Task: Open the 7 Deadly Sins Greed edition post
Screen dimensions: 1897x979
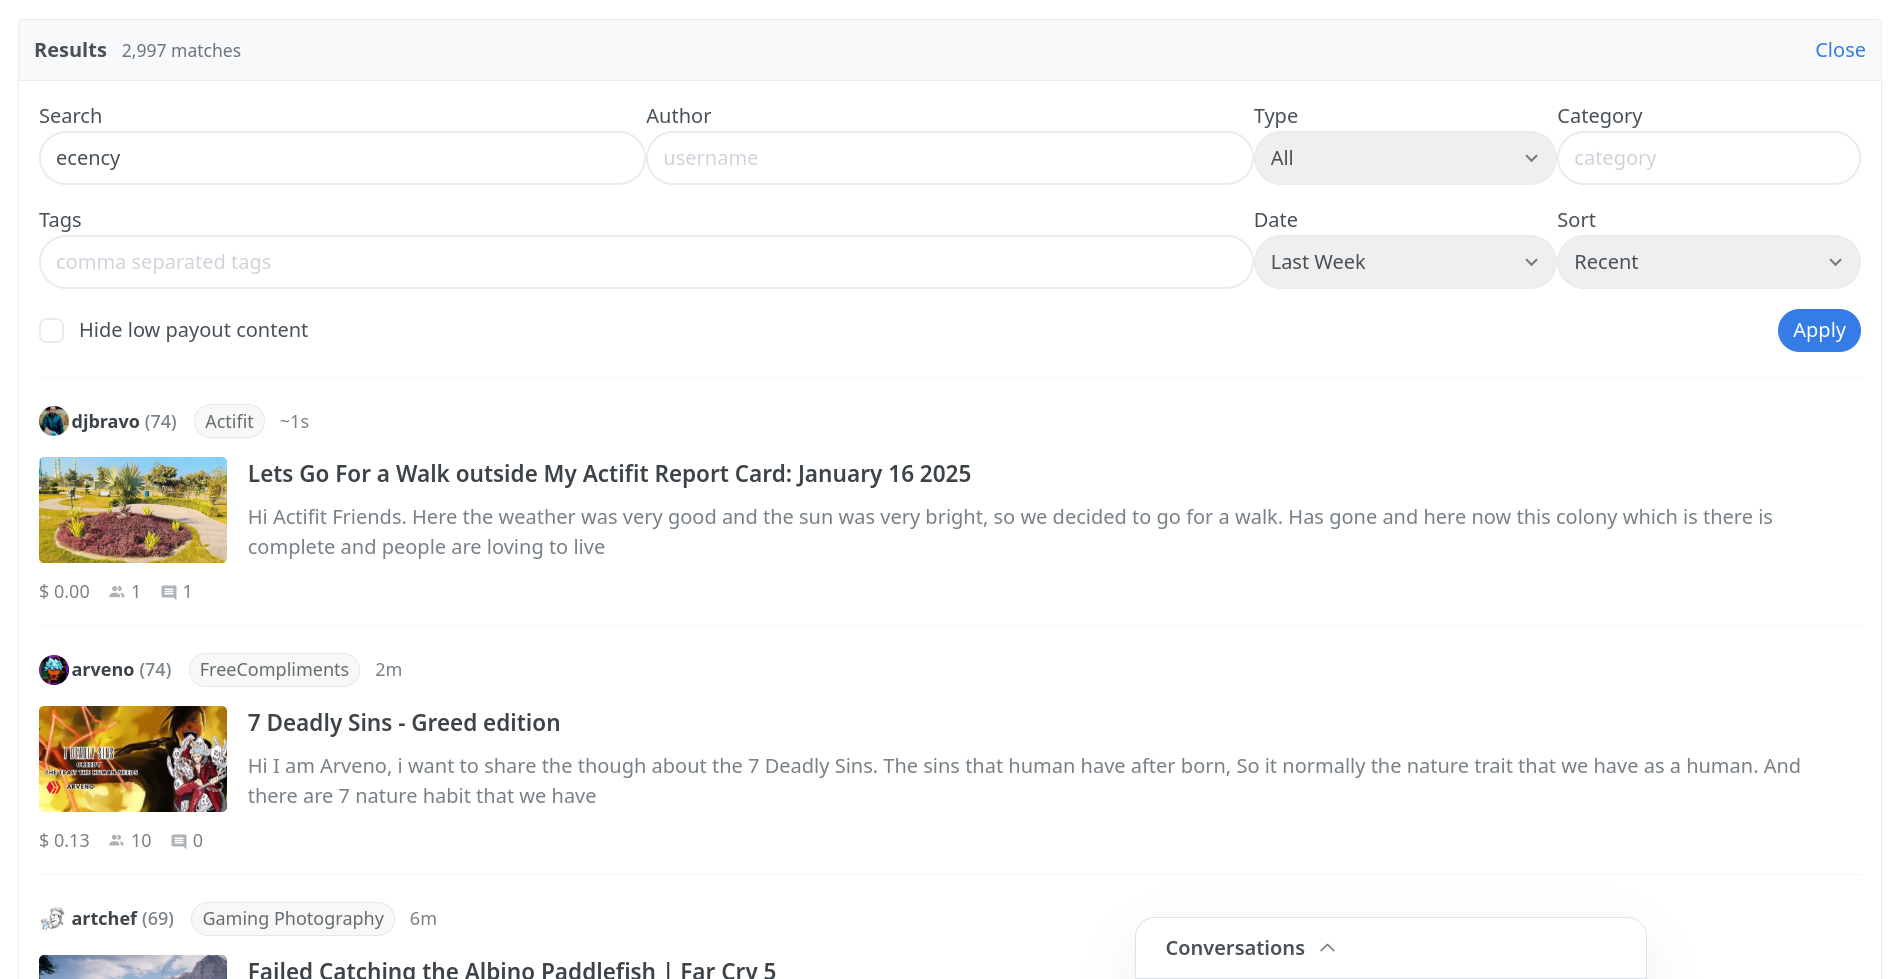Action: 404,723
